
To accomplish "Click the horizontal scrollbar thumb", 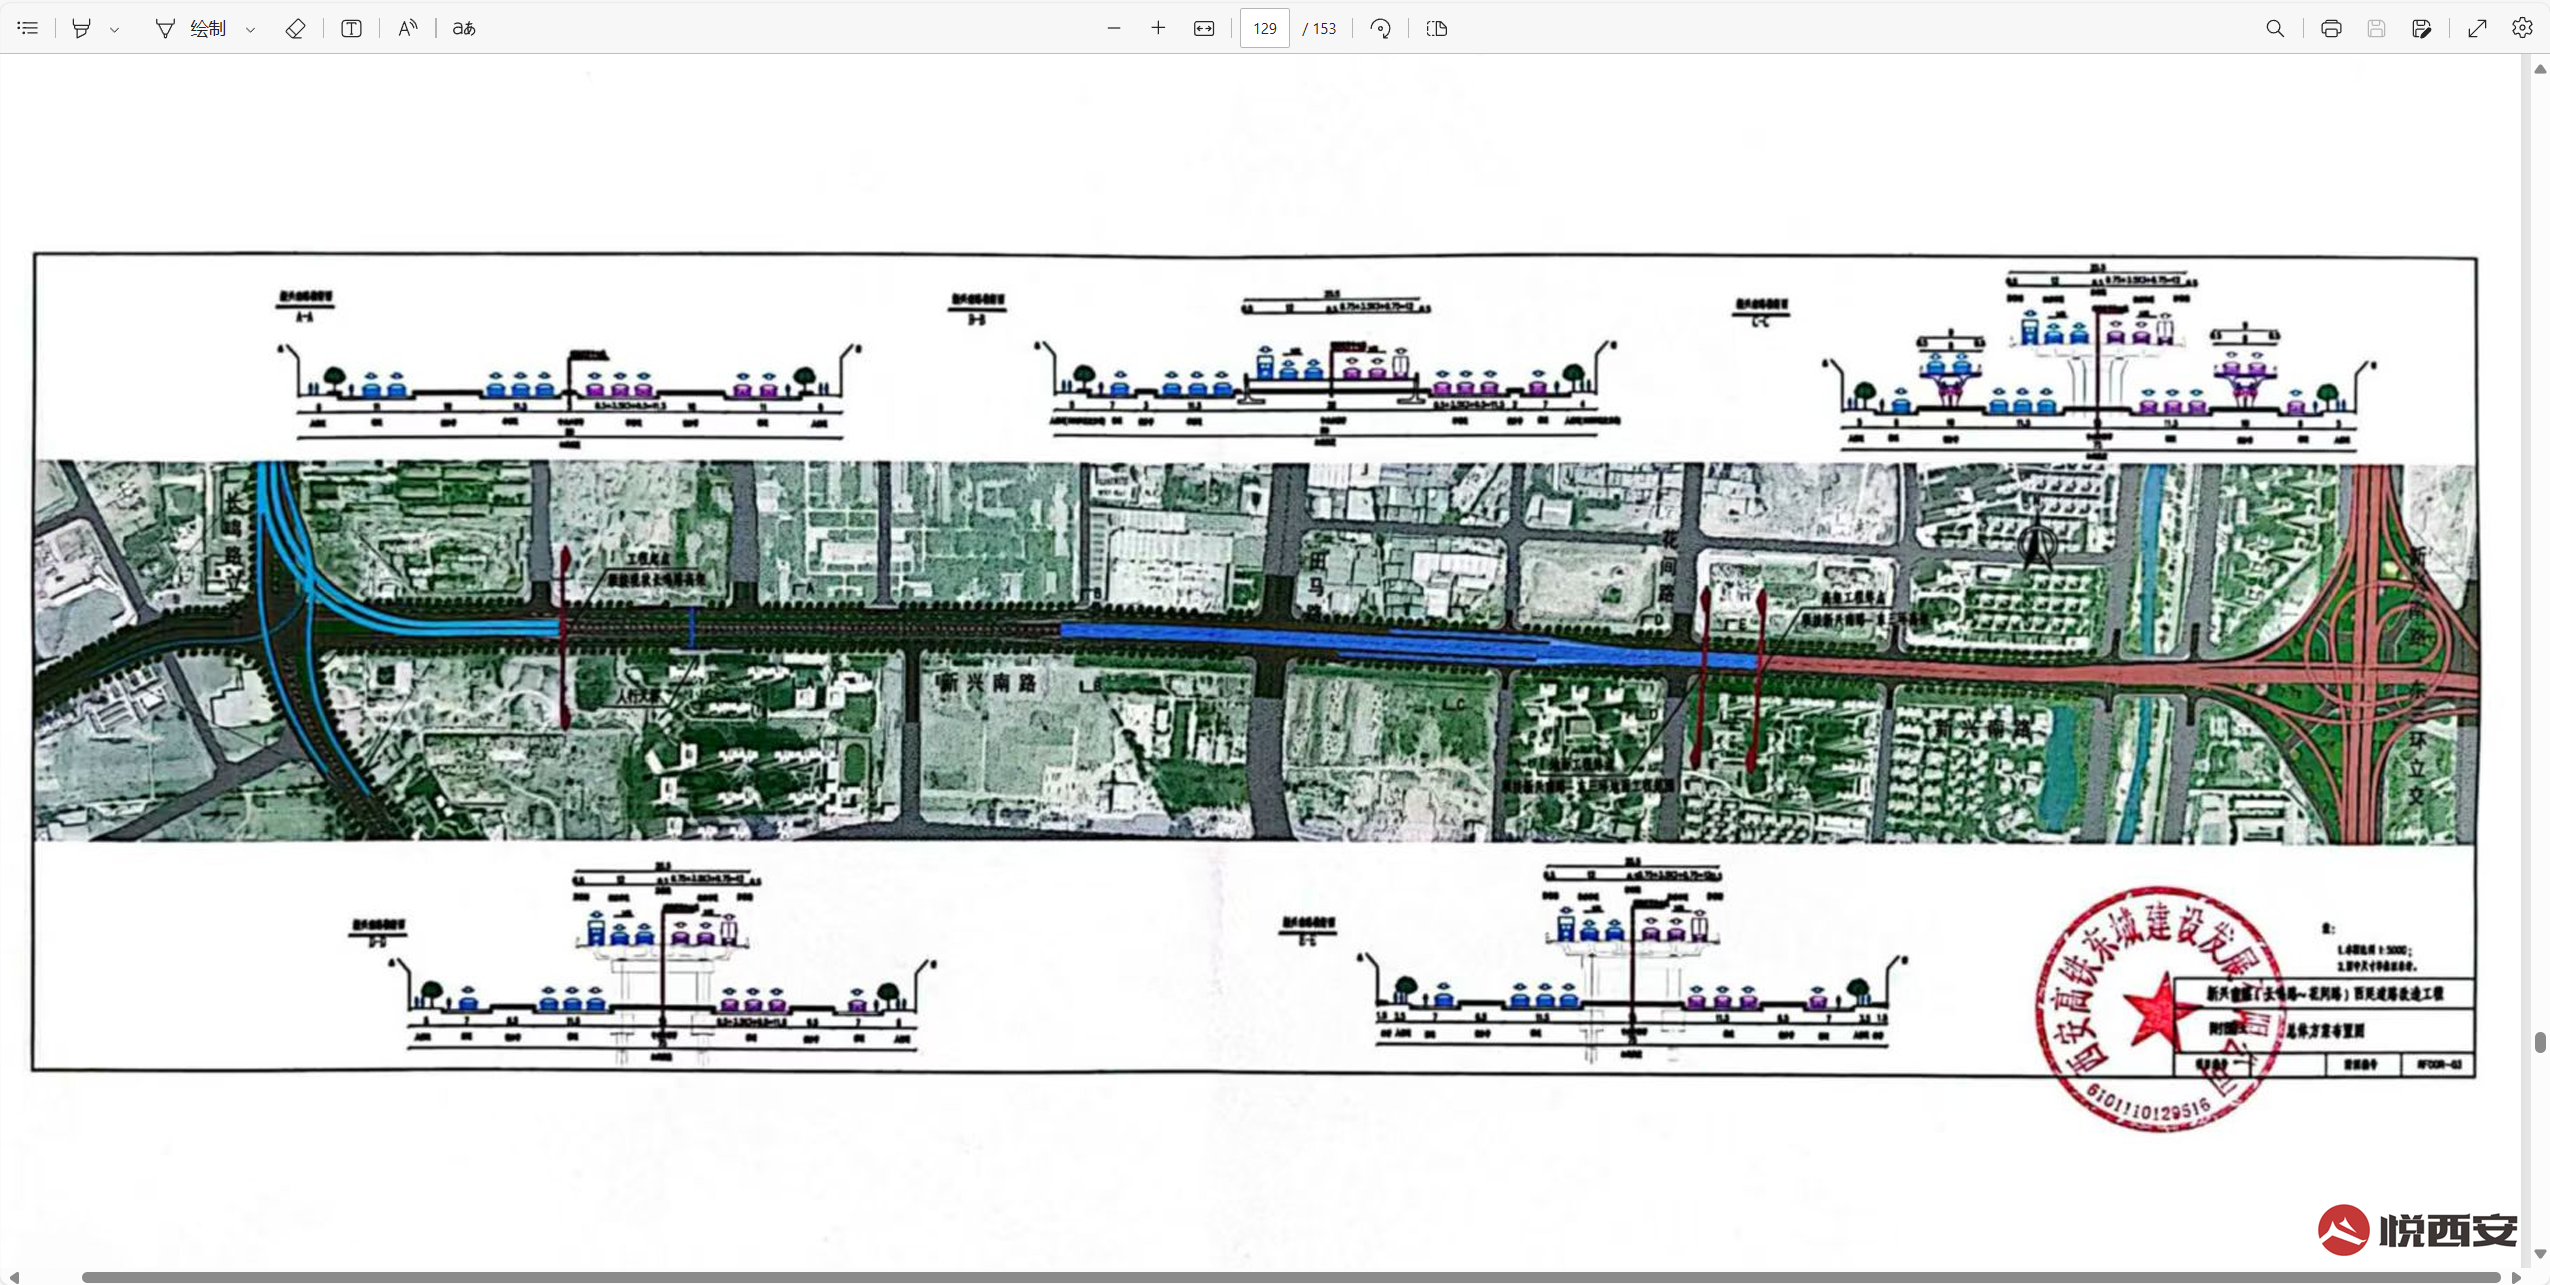I will 1290,1277.
